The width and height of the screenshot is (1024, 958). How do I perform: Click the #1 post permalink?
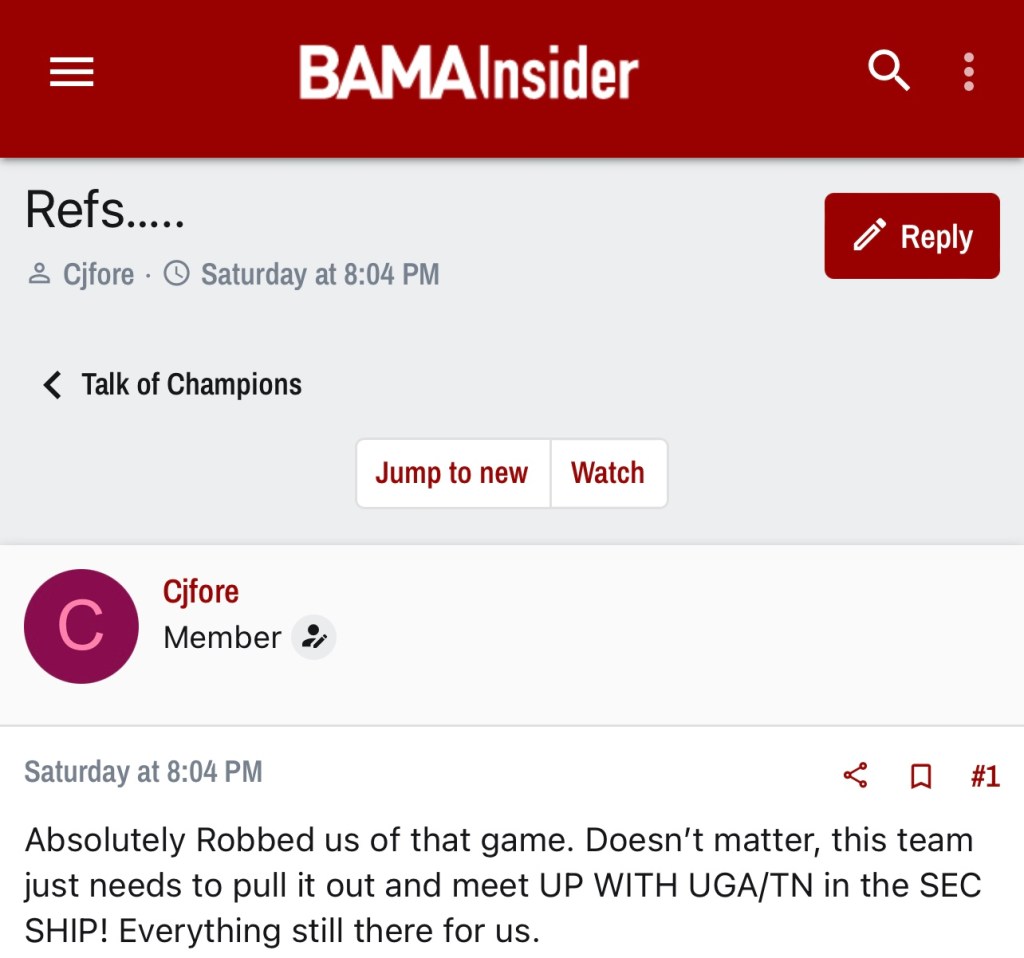(984, 775)
